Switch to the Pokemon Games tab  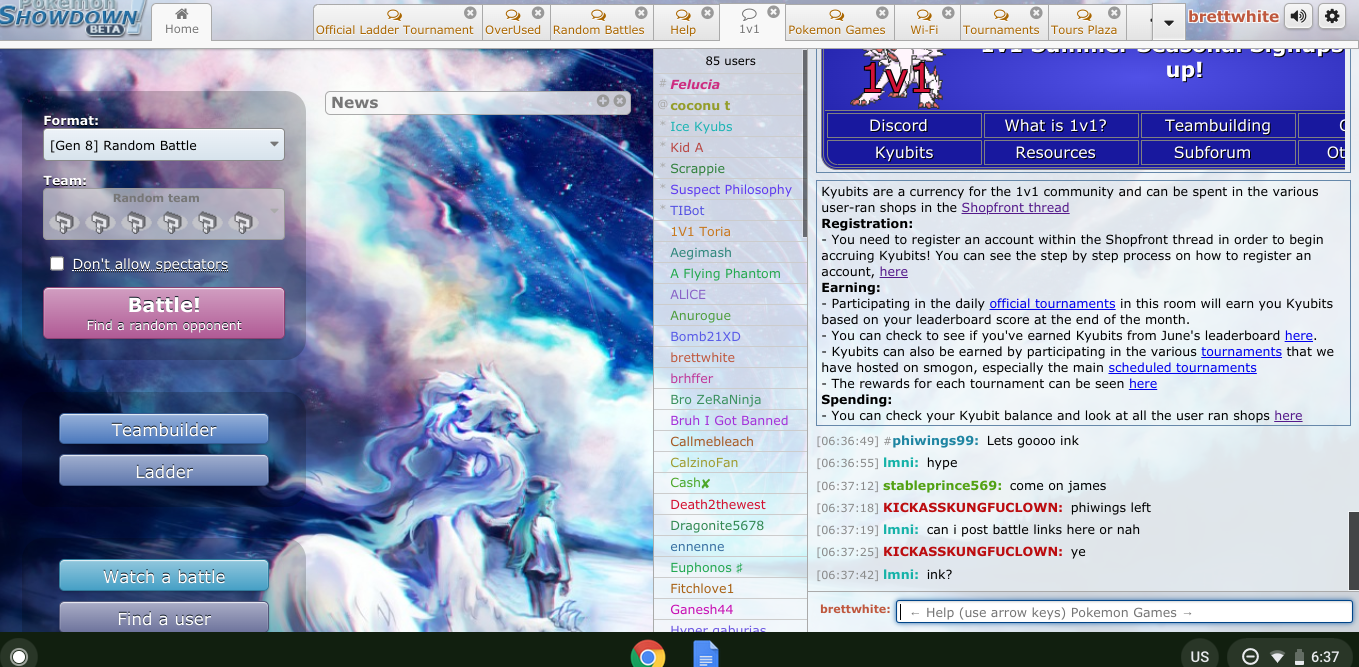tap(837, 22)
